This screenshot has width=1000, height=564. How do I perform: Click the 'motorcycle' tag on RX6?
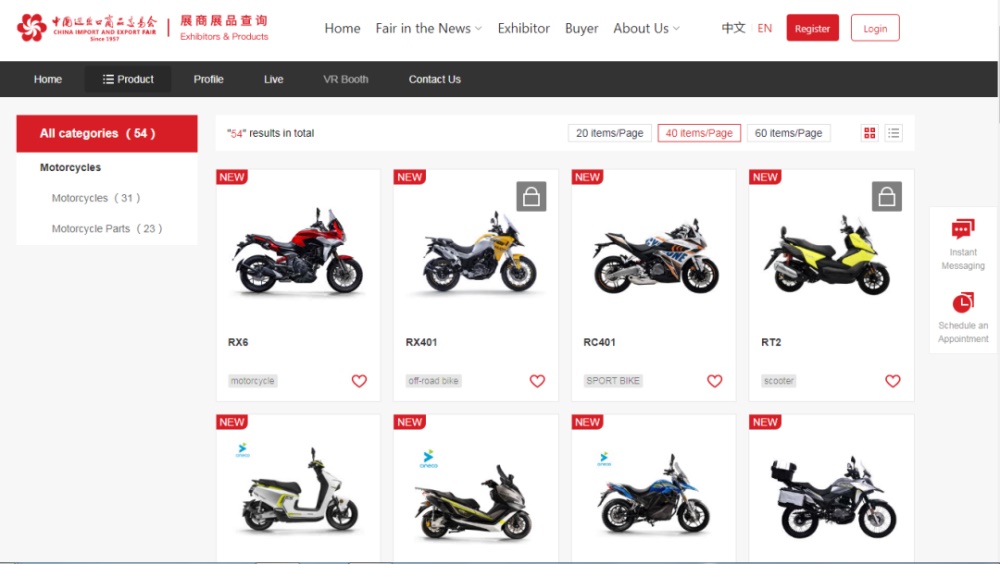(x=253, y=381)
